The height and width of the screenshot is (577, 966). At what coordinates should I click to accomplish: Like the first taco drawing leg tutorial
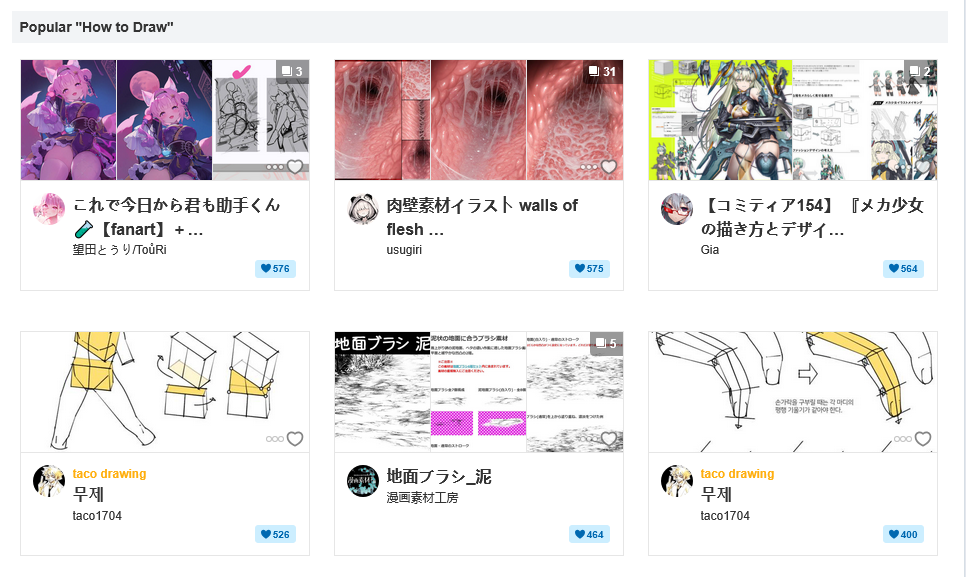tap(295, 438)
